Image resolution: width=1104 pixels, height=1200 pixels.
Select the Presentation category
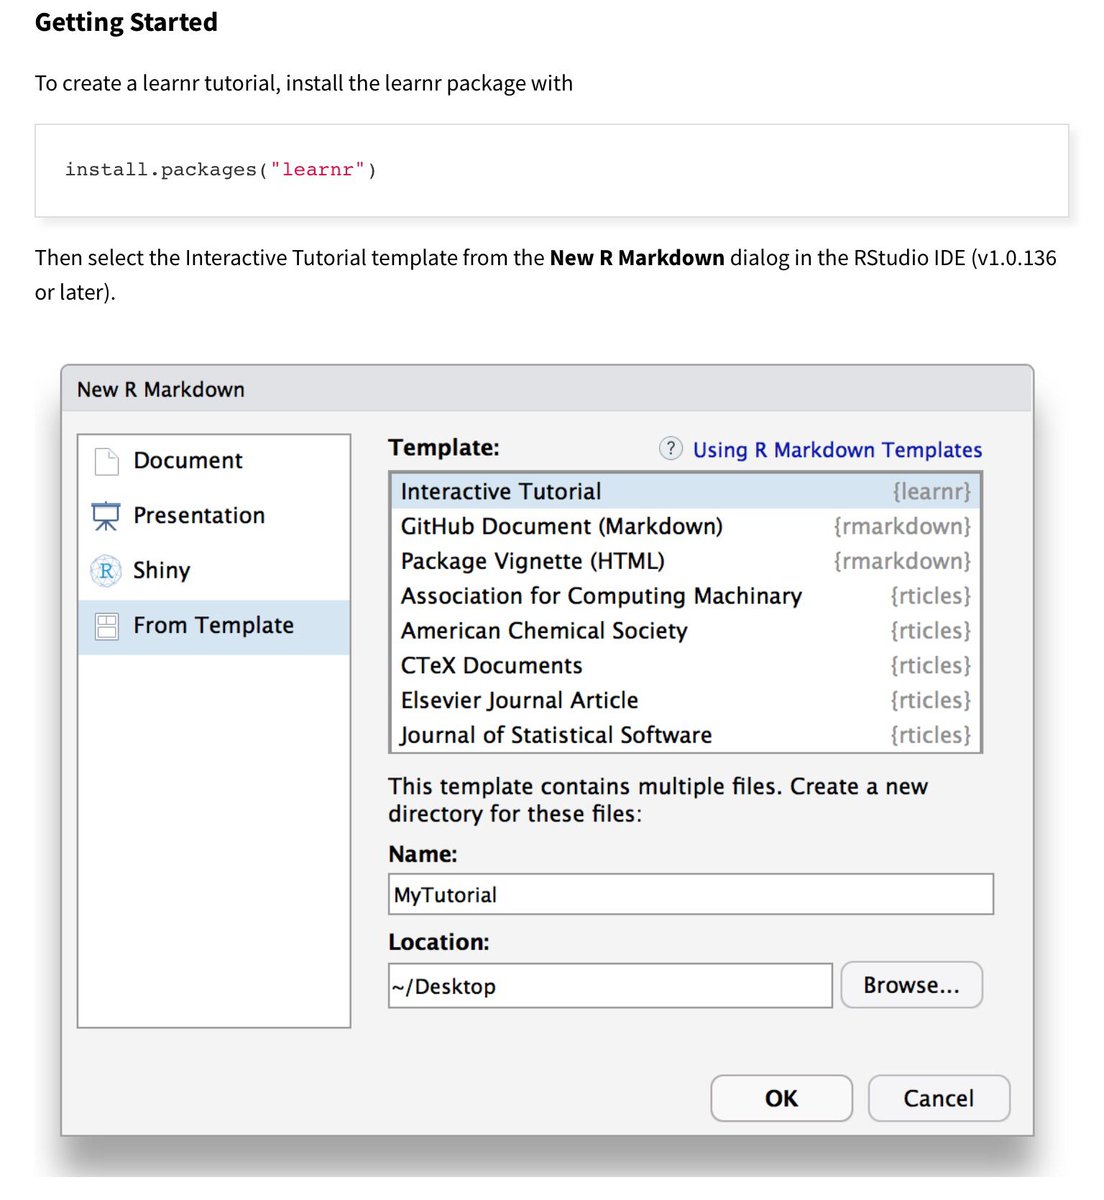pyautogui.click(x=214, y=516)
